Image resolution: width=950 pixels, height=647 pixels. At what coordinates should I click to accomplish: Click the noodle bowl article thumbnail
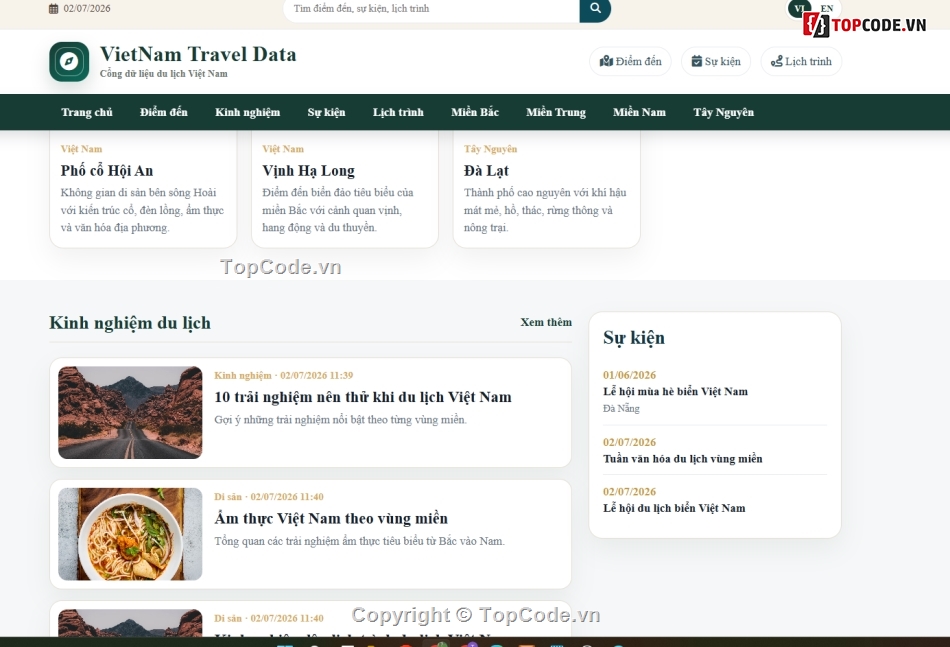point(130,534)
